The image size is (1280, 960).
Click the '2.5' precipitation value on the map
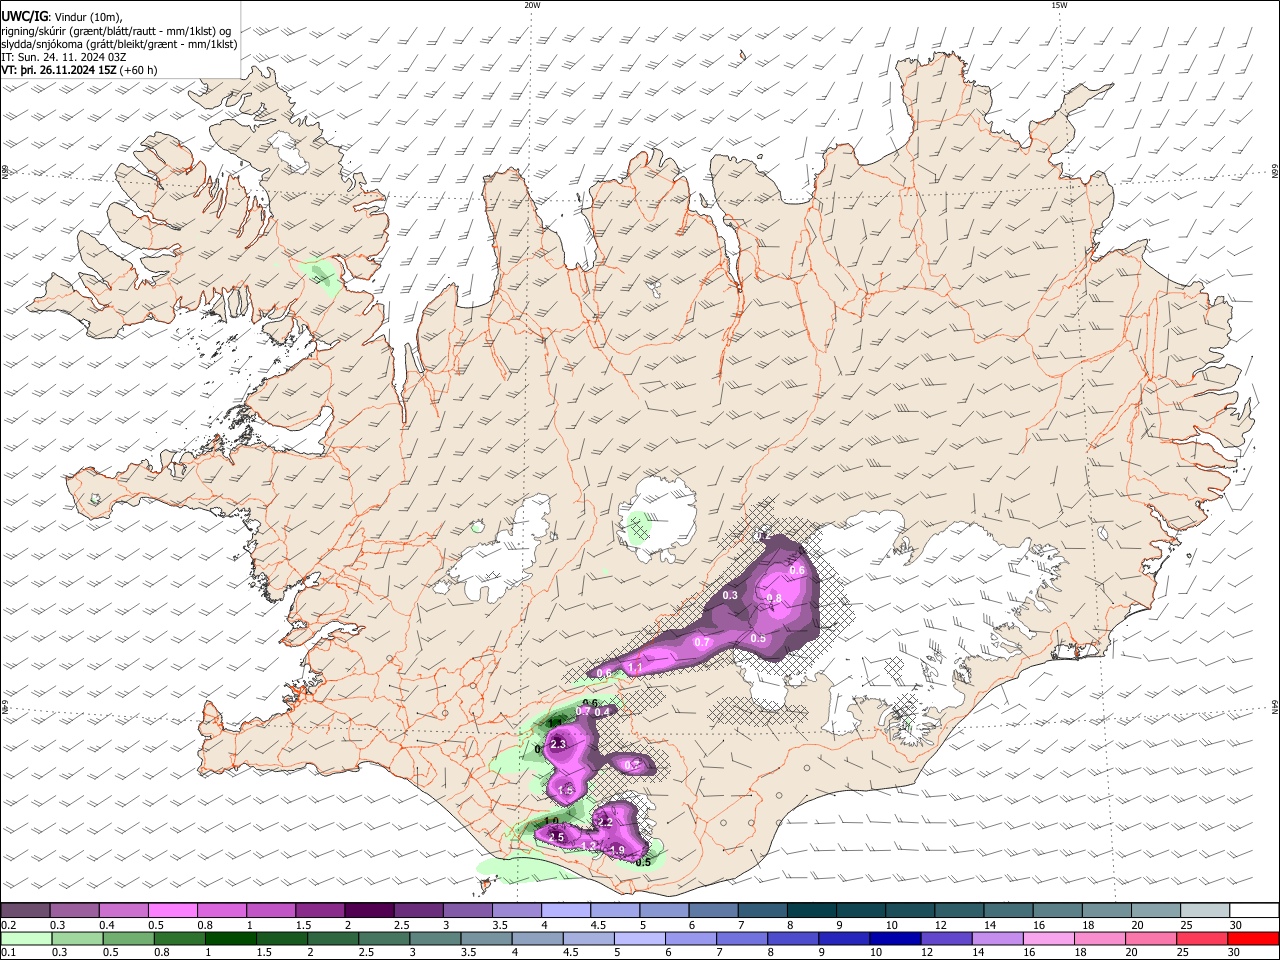pos(556,837)
